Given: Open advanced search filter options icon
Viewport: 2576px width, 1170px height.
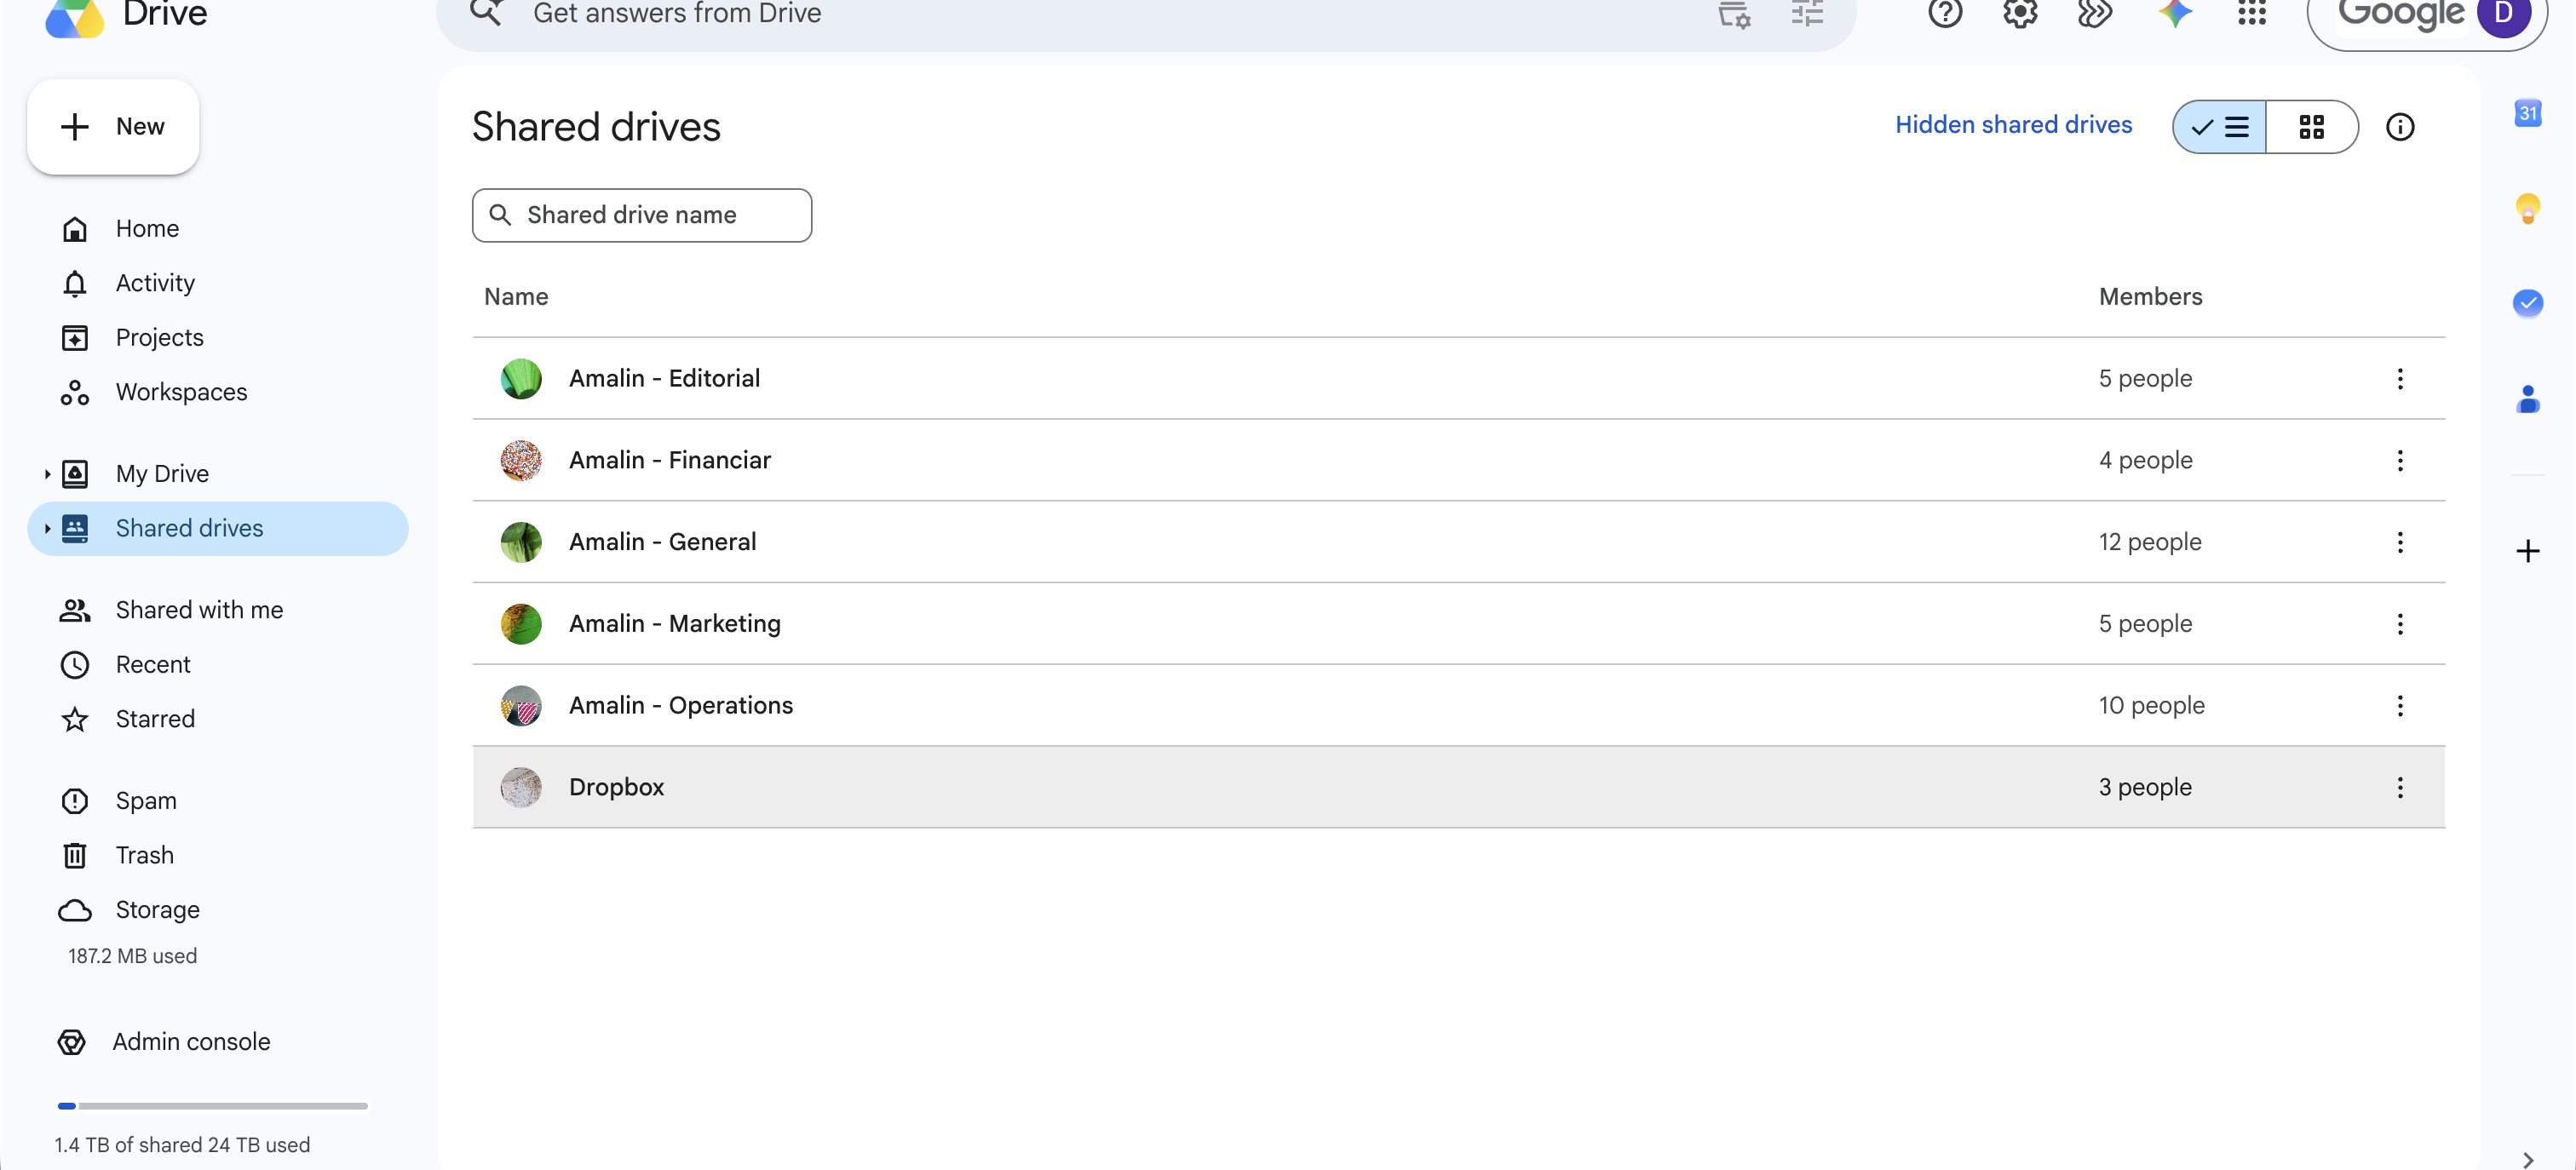Looking at the screenshot, I should click(x=1807, y=13).
